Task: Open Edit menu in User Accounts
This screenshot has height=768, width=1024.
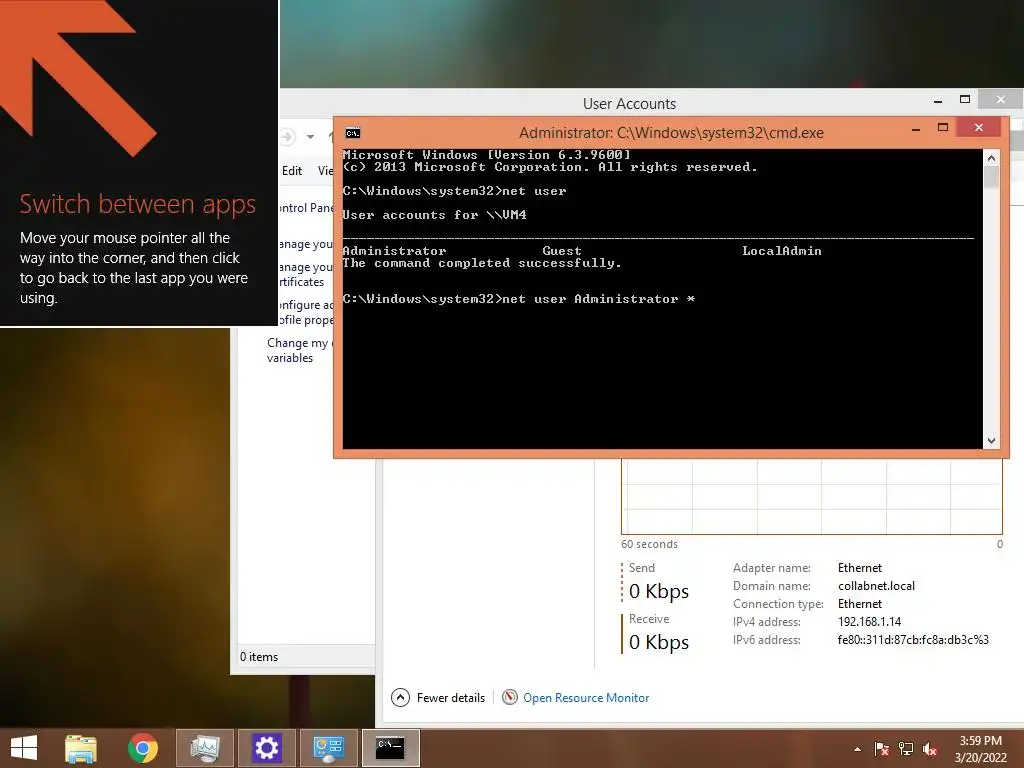Action: [x=292, y=170]
